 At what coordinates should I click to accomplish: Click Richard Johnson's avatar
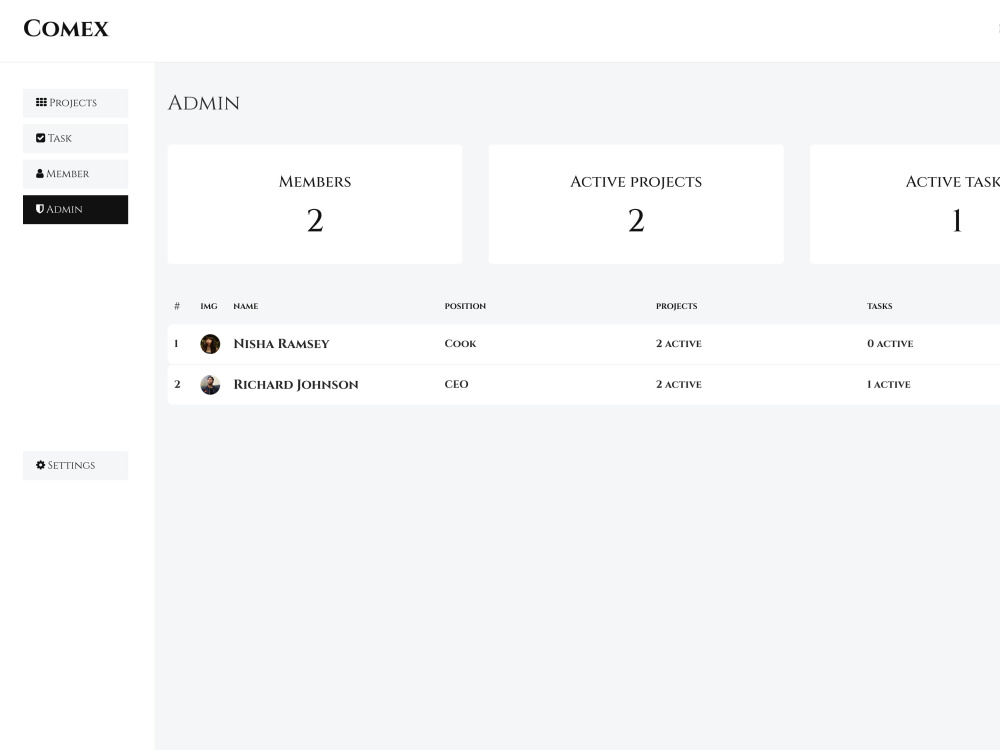coord(210,385)
